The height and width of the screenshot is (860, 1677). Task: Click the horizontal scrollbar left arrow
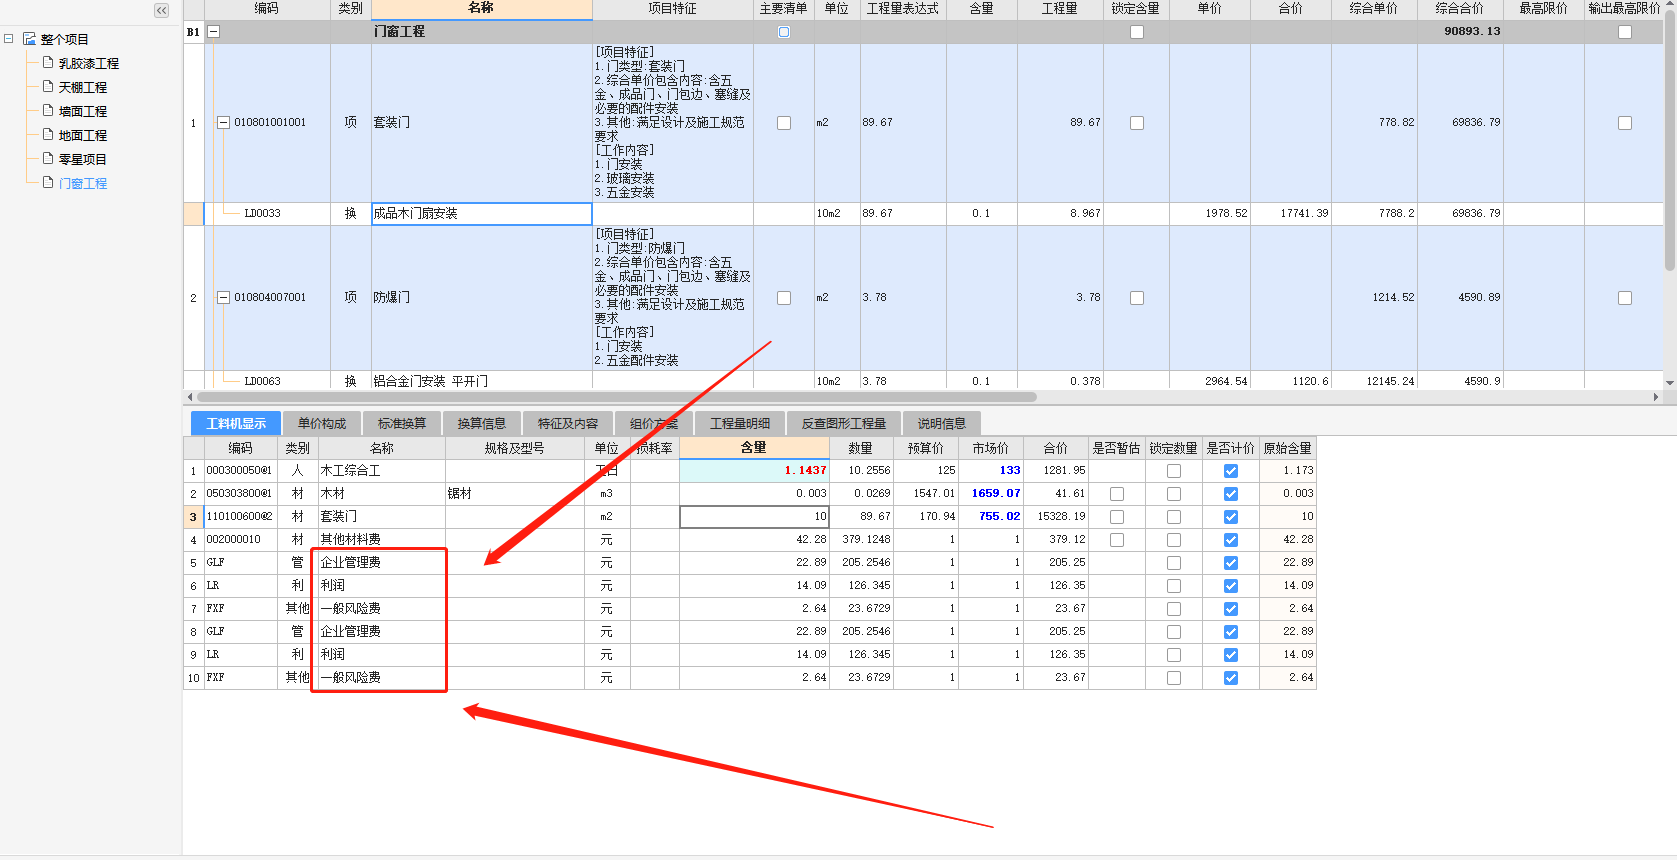coord(190,397)
